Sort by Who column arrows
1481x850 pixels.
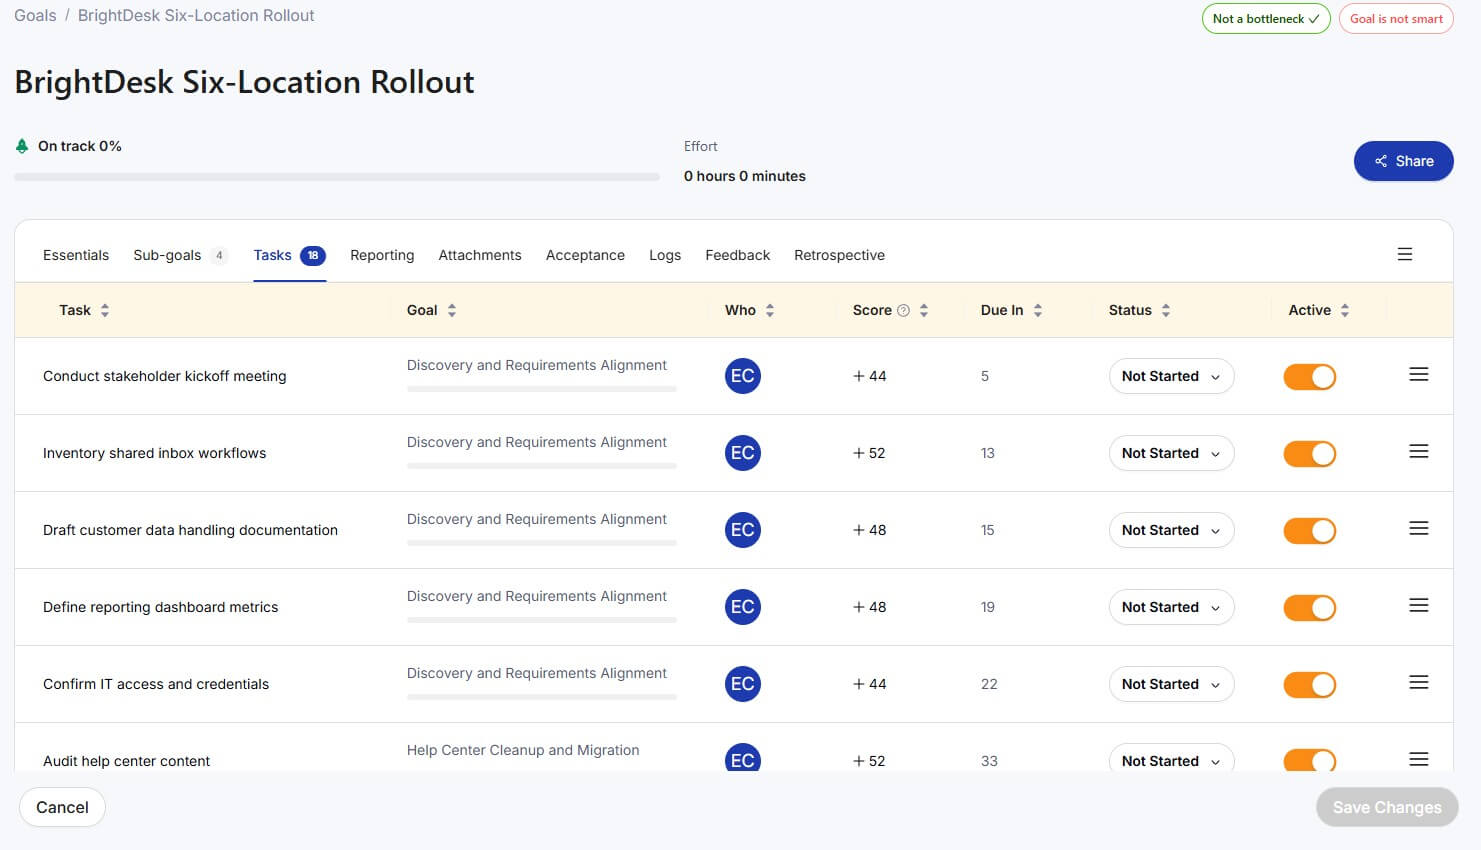770,310
